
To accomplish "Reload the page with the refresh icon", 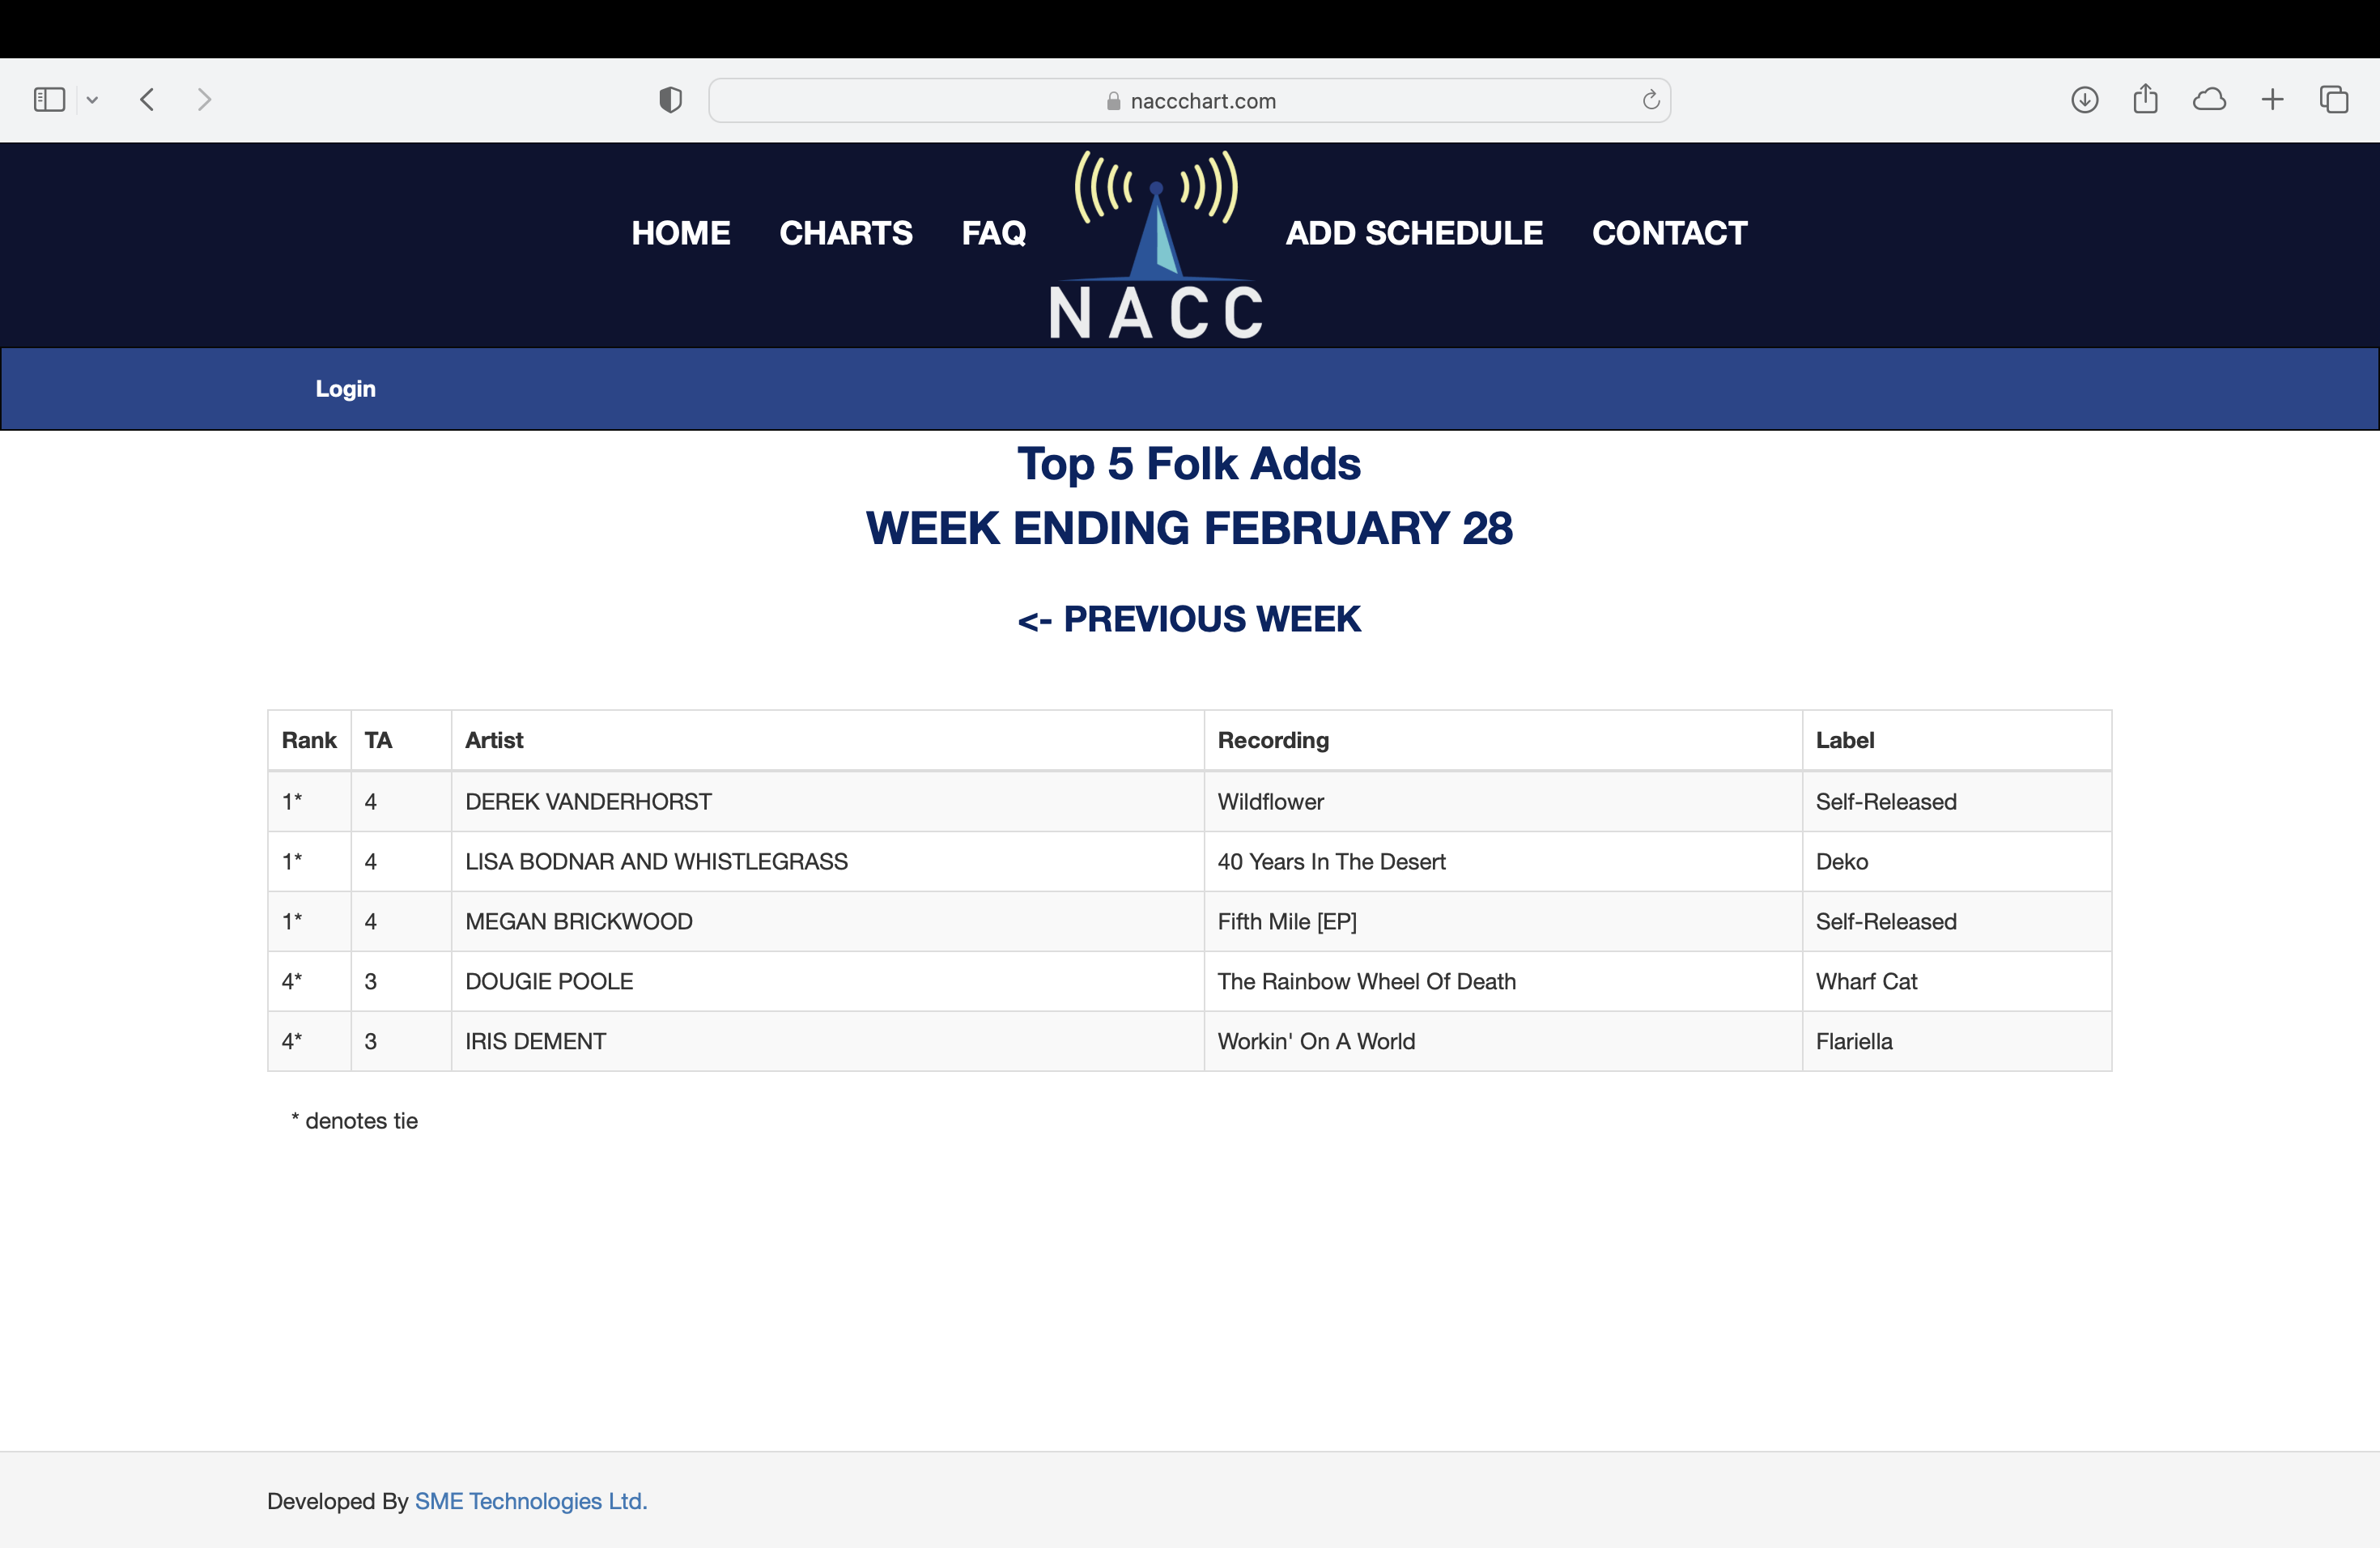I will 1650,100.
